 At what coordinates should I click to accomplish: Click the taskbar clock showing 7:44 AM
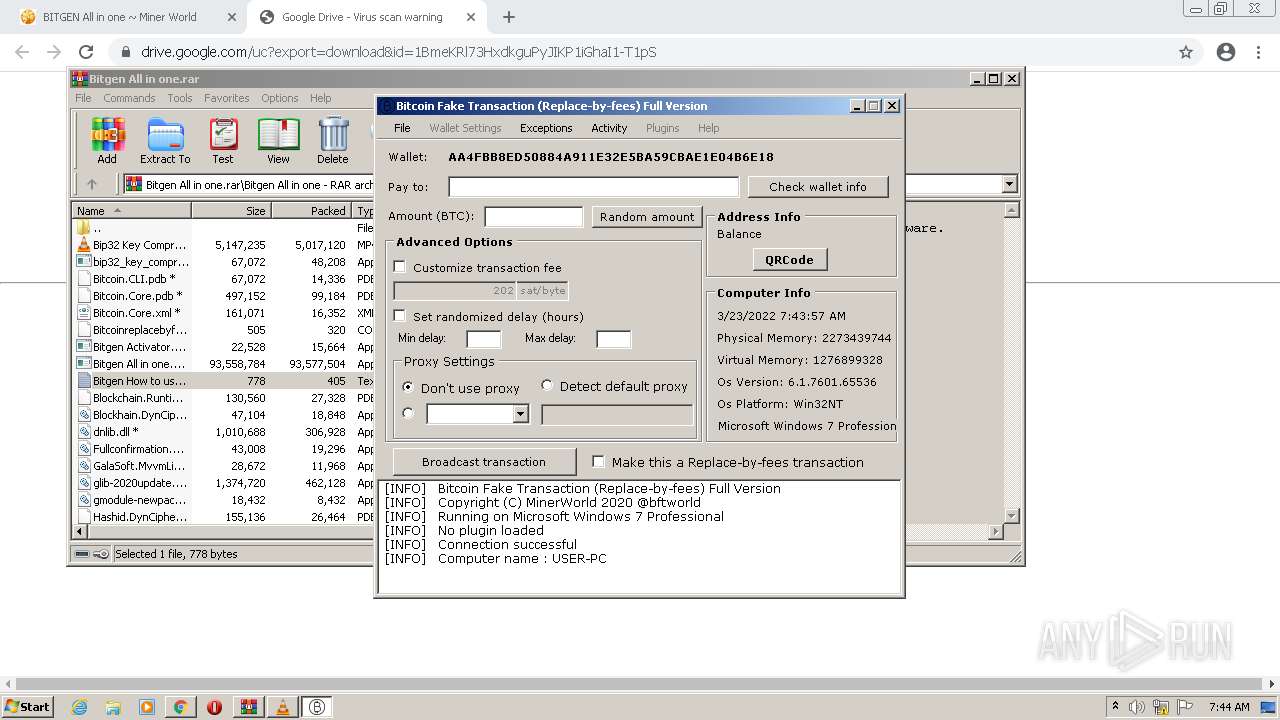[1229, 707]
